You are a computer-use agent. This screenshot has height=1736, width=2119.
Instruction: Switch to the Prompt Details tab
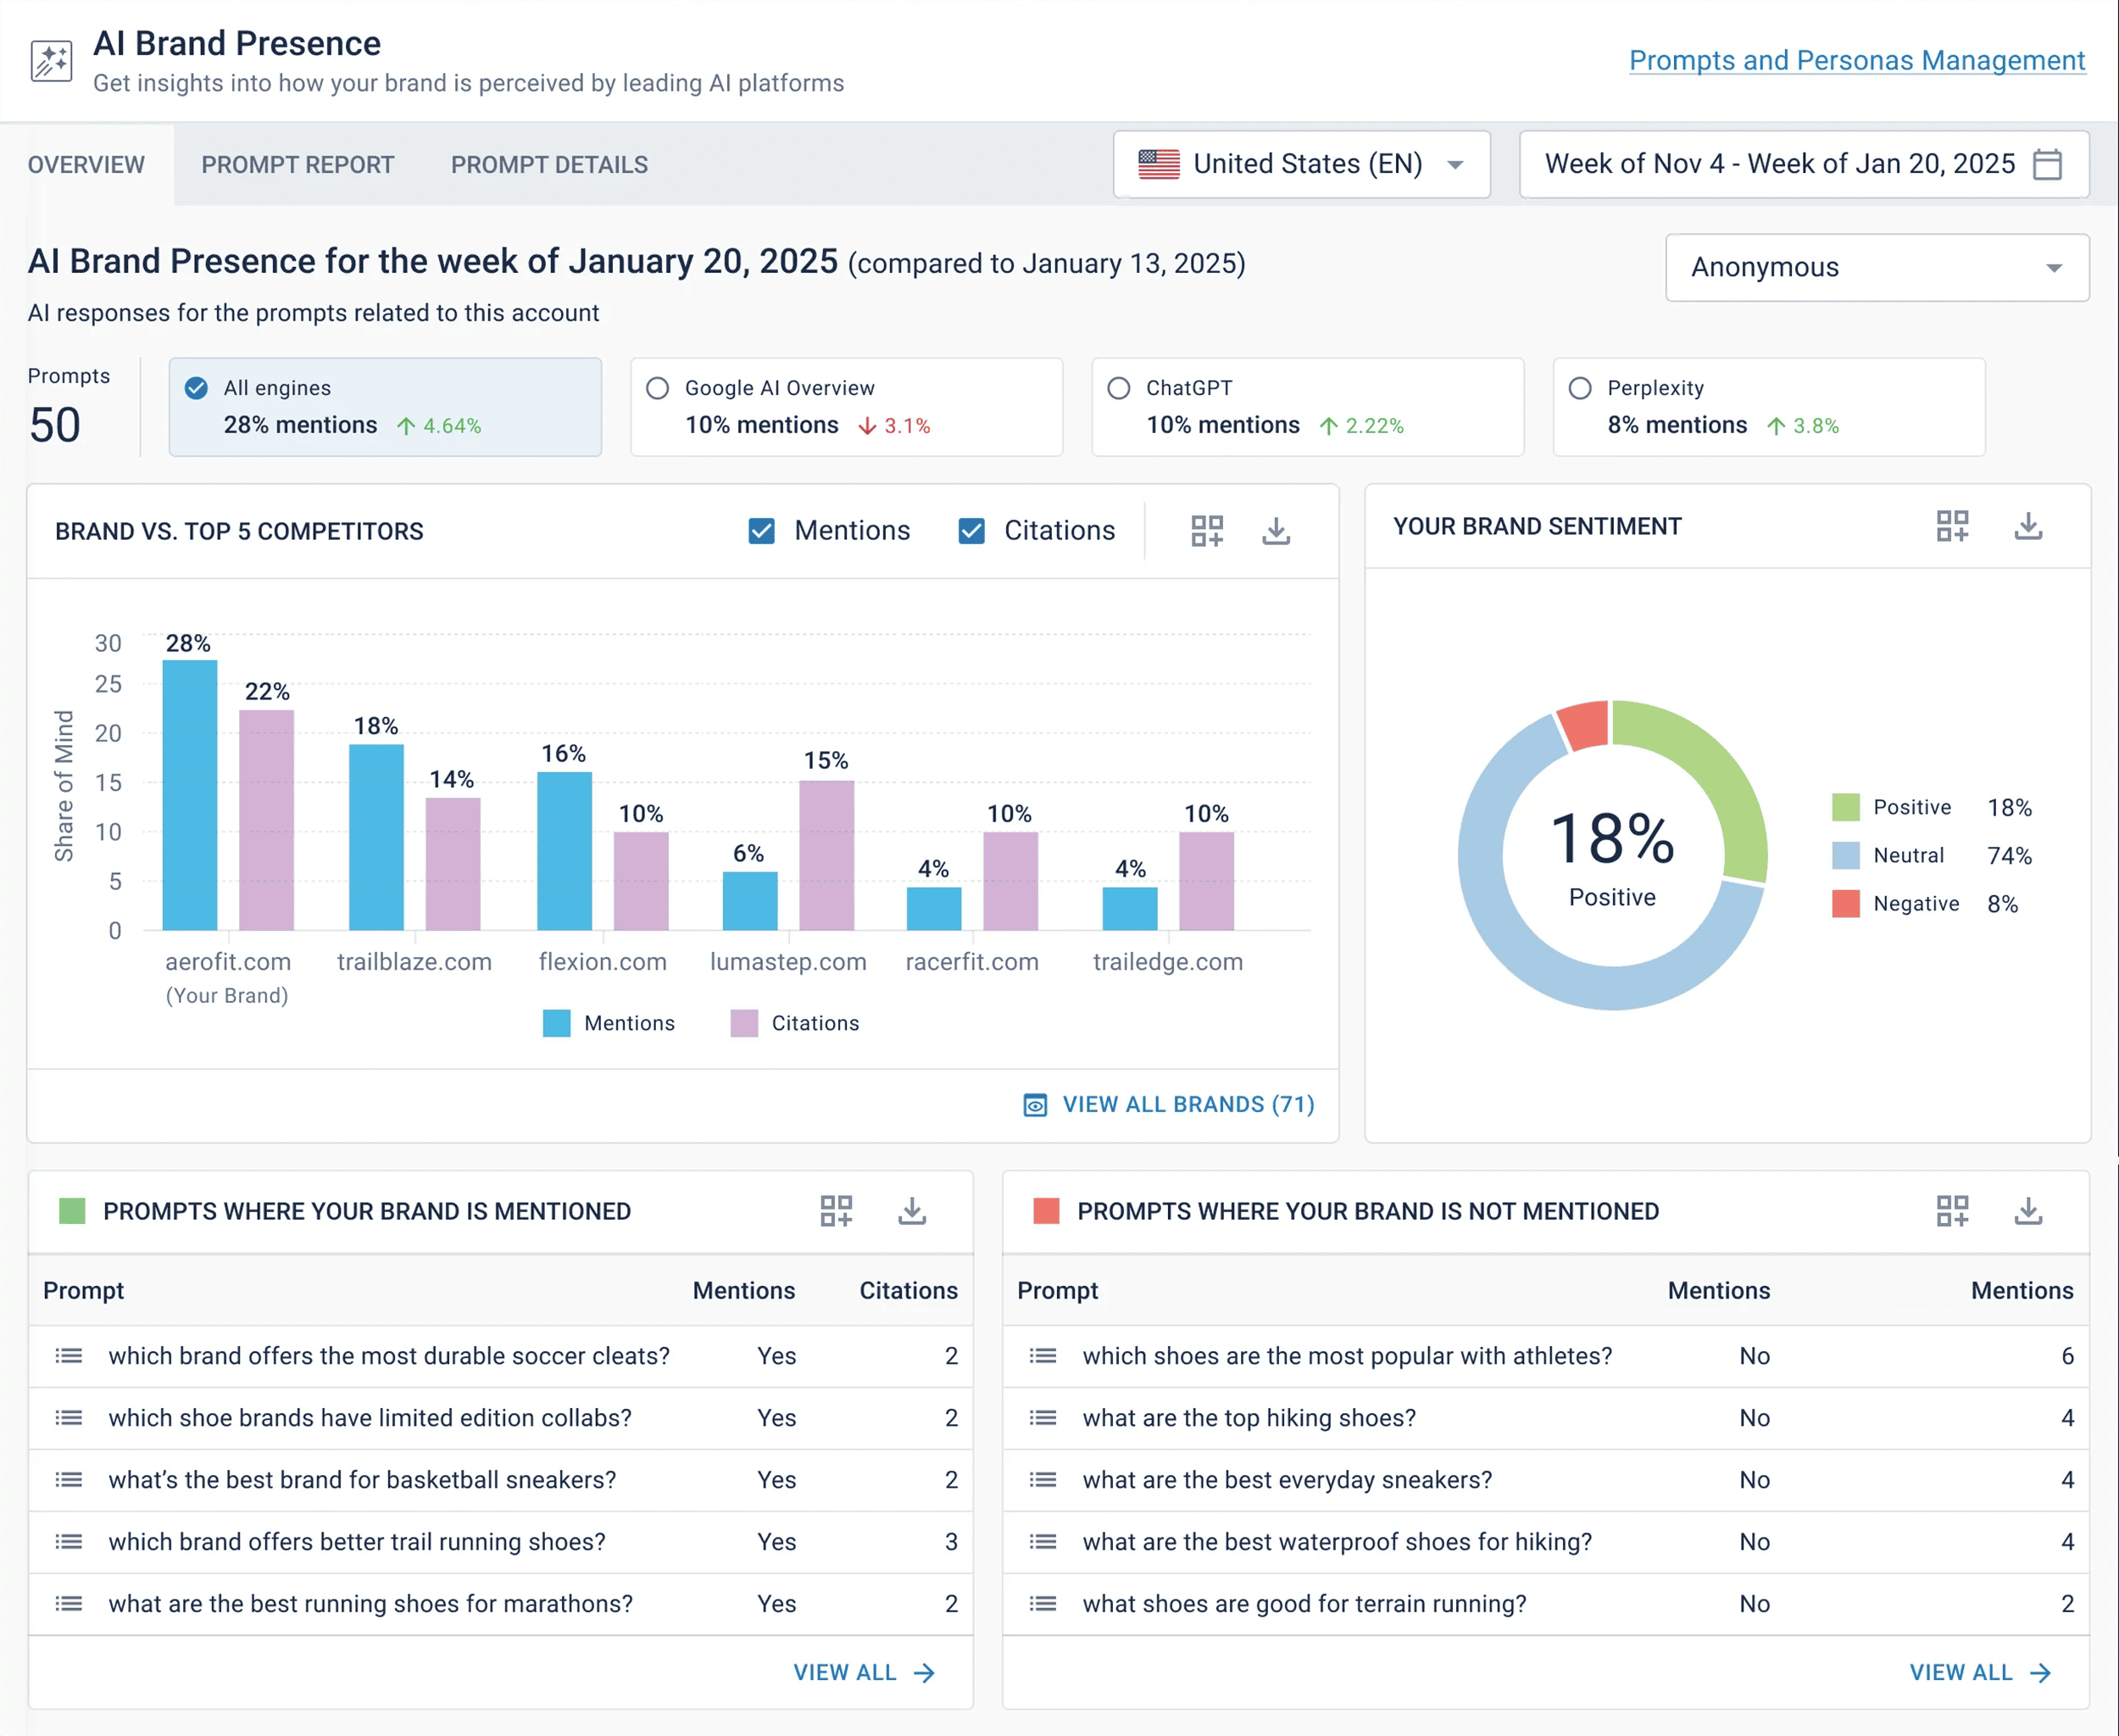(549, 165)
